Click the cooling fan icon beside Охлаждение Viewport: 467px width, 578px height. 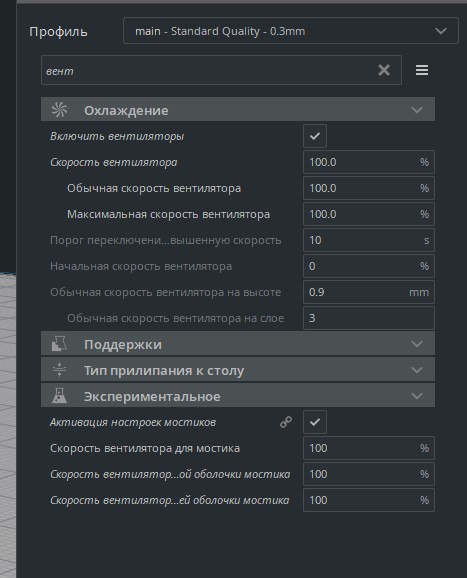click(x=59, y=109)
